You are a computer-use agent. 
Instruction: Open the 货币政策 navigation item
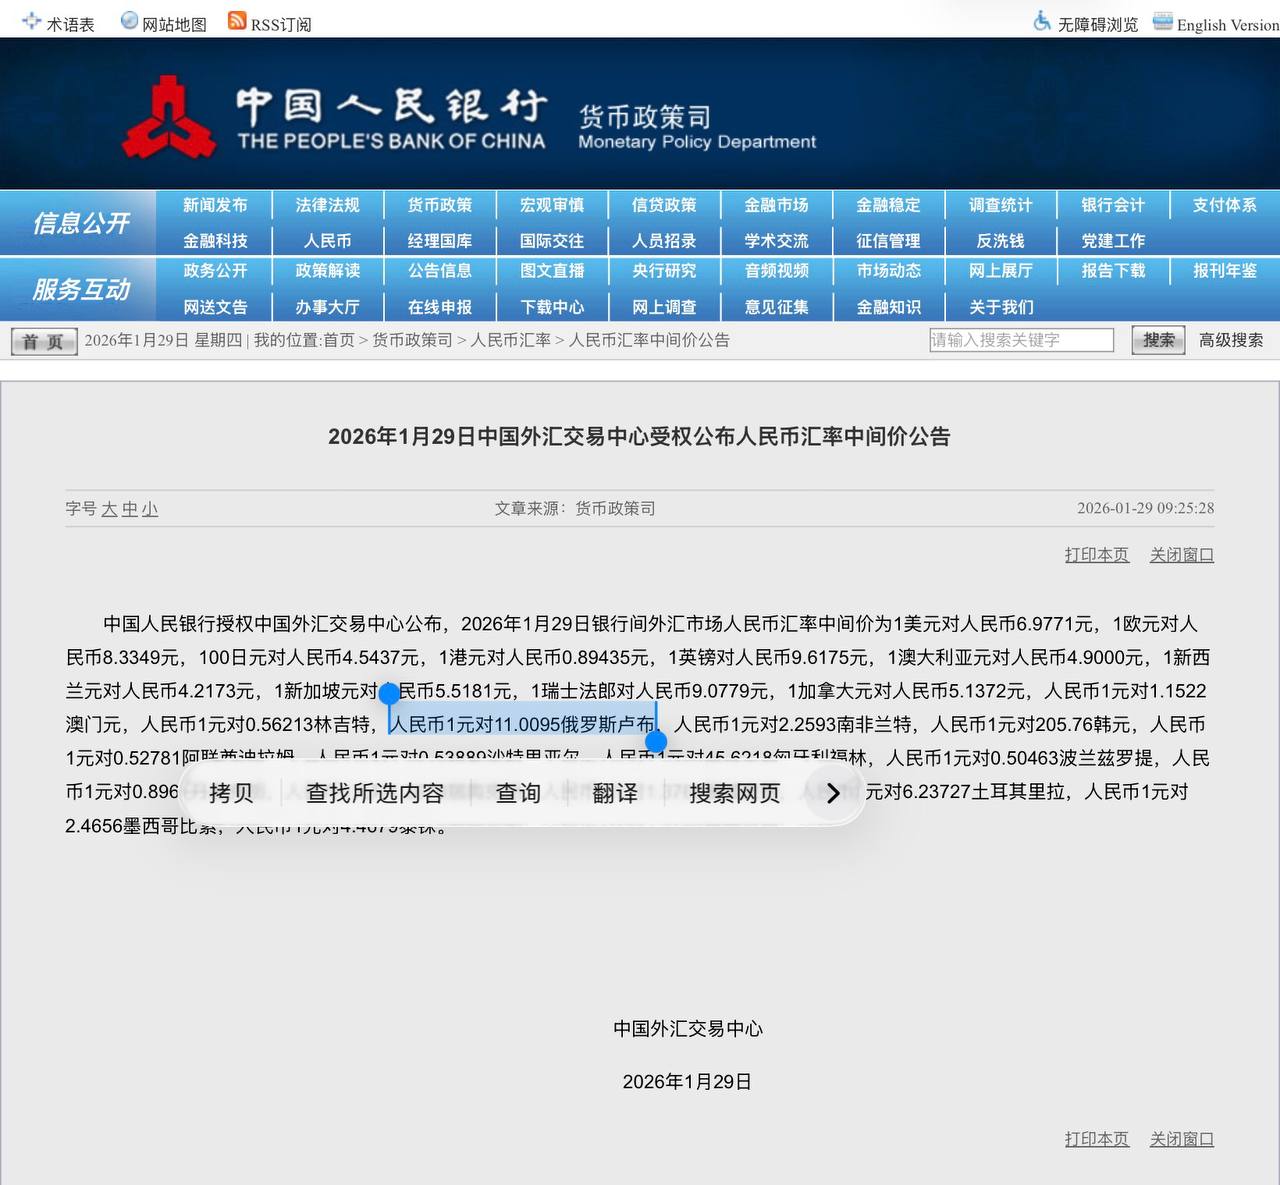point(439,205)
